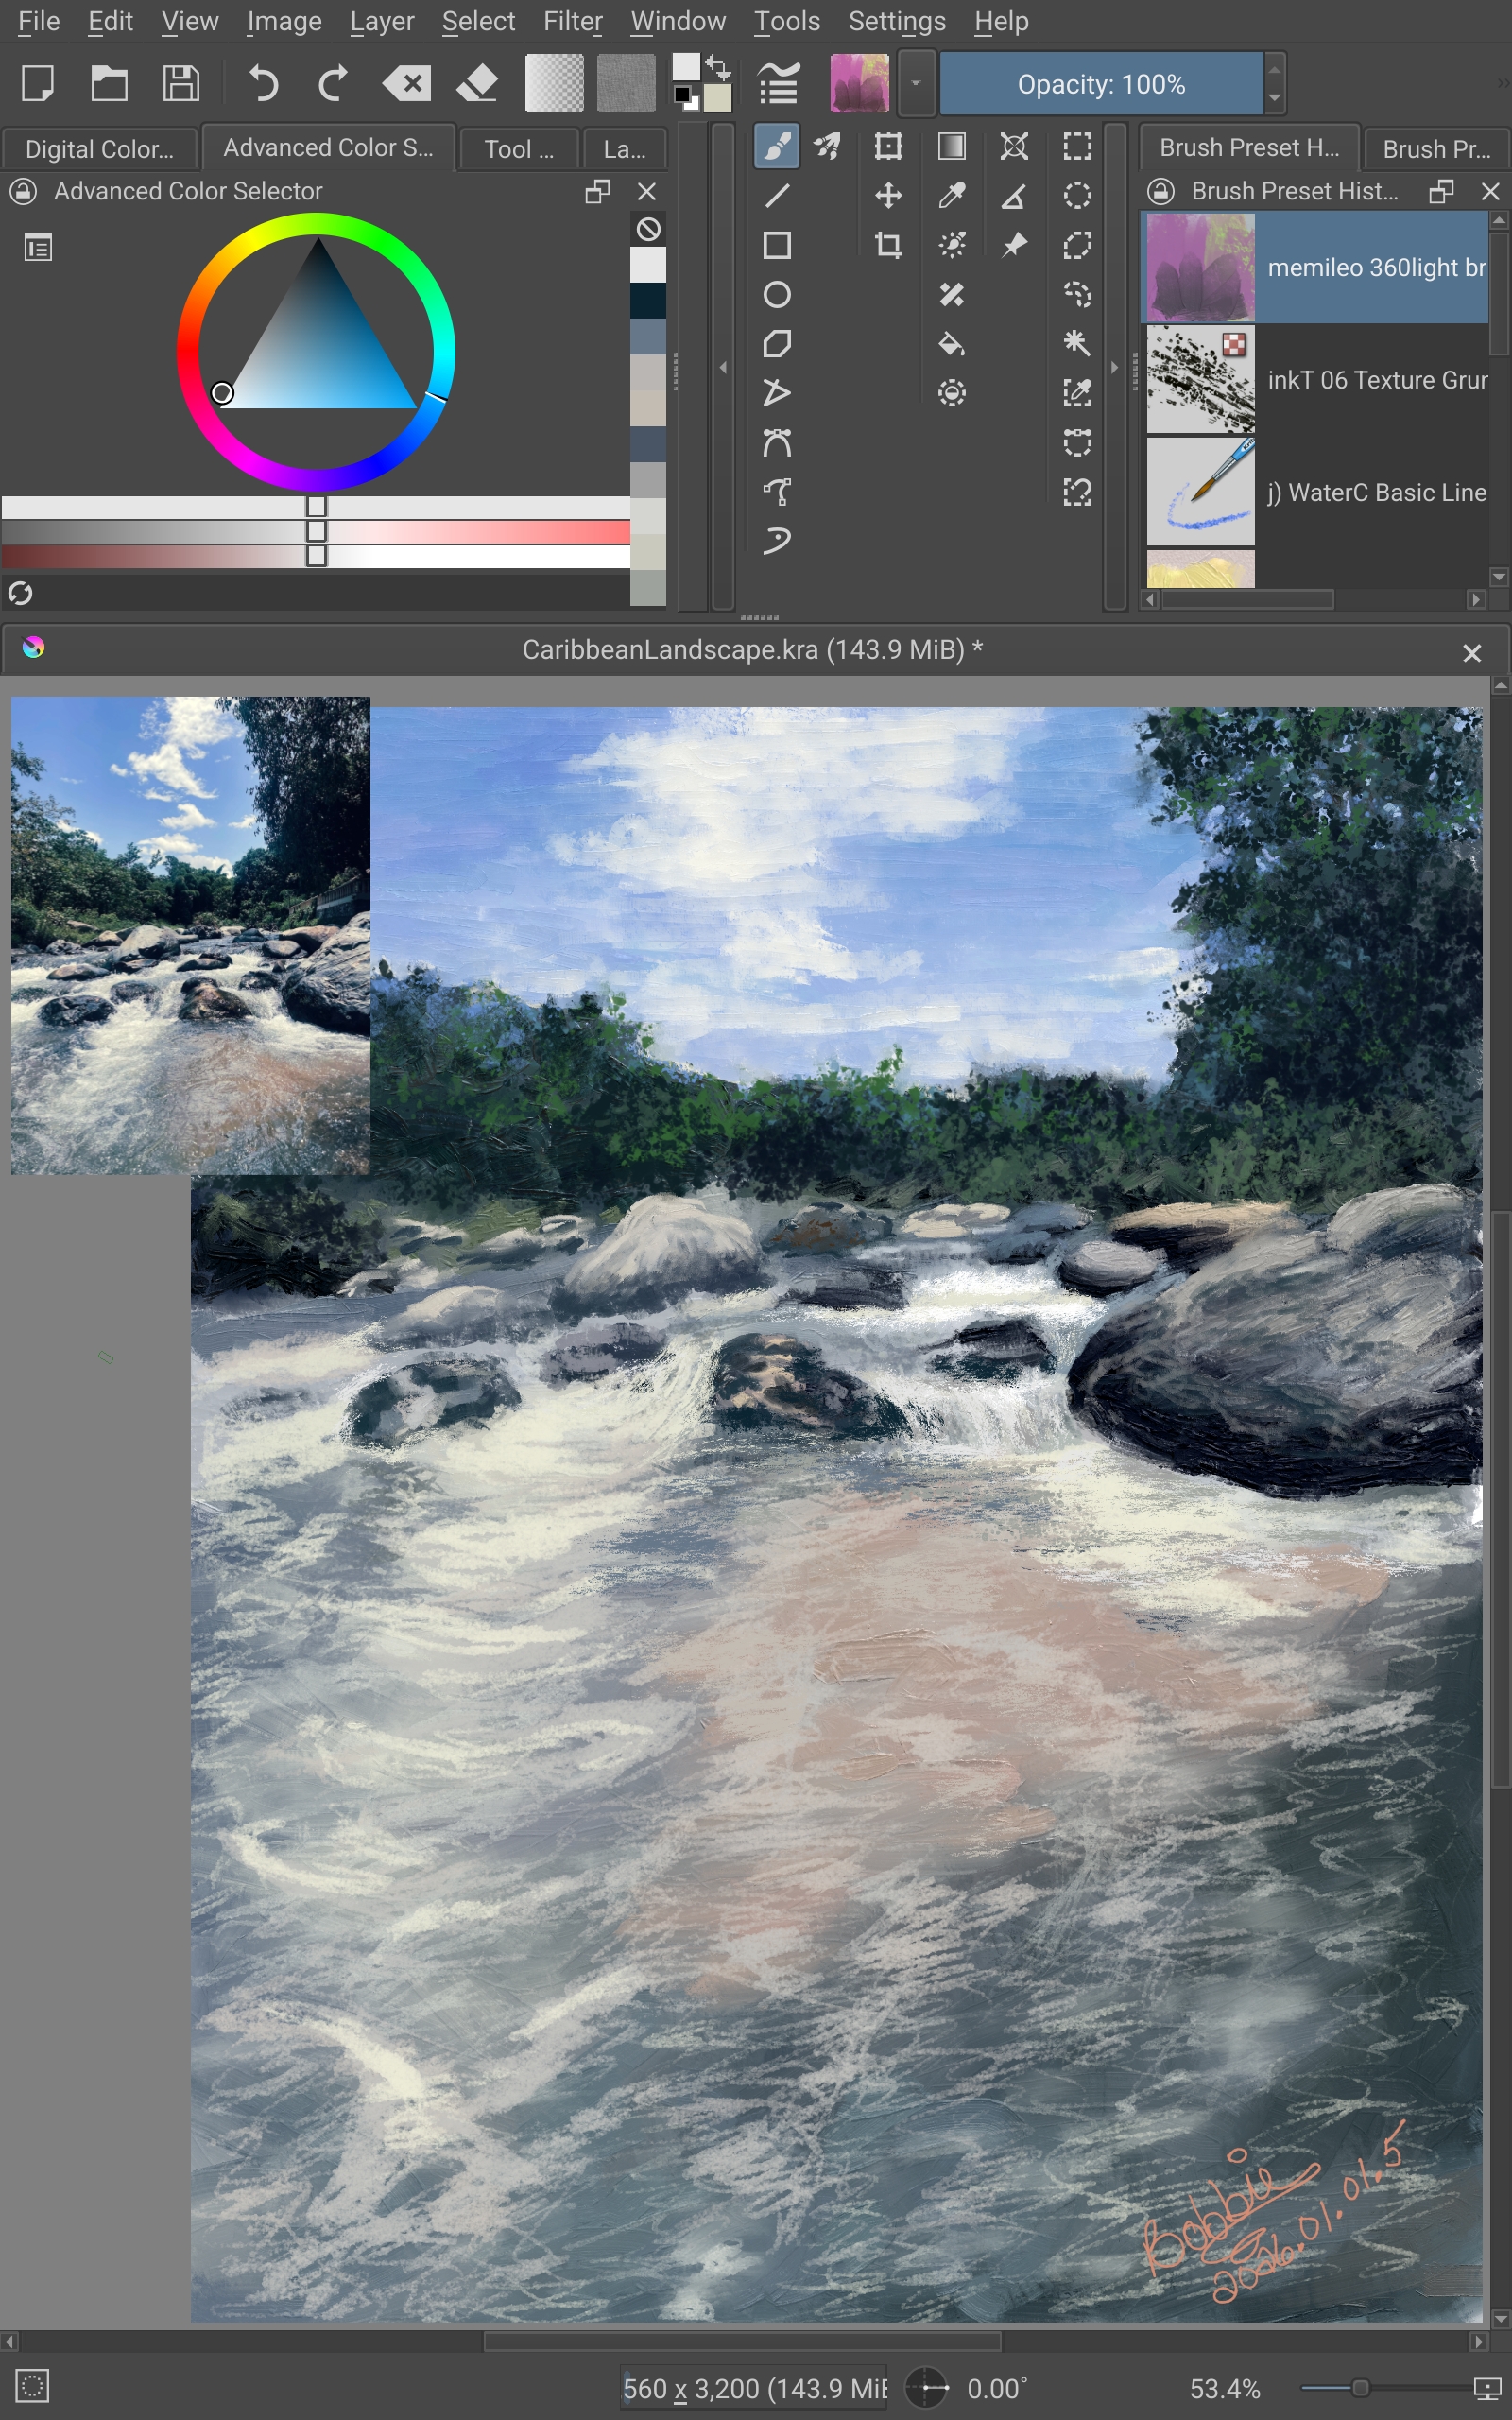The height and width of the screenshot is (2420, 1512).
Task: Choose the Contiguous Selection magic wand
Action: click(1077, 344)
